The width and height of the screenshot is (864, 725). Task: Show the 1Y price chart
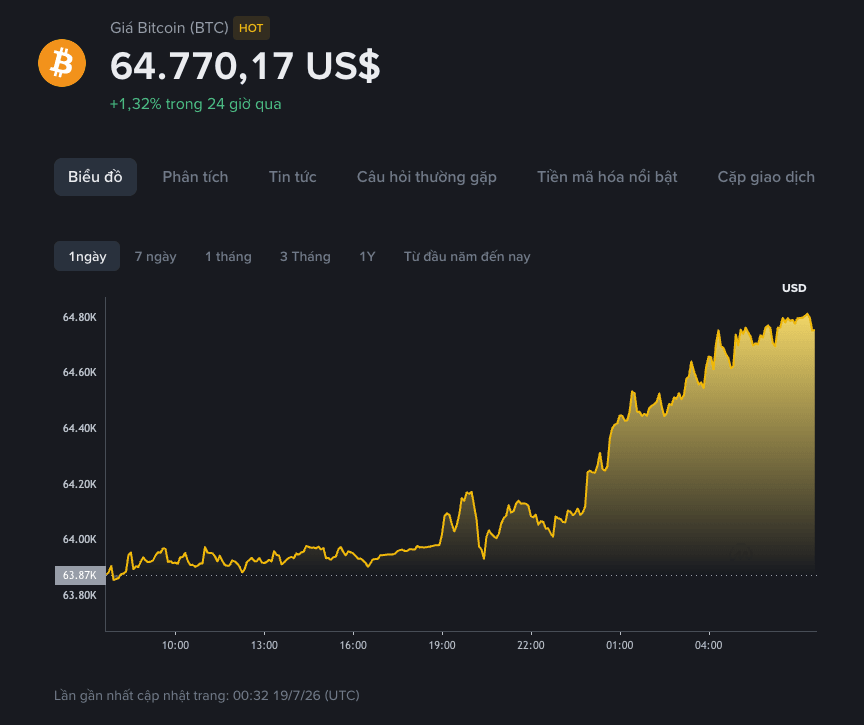coord(367,257)
